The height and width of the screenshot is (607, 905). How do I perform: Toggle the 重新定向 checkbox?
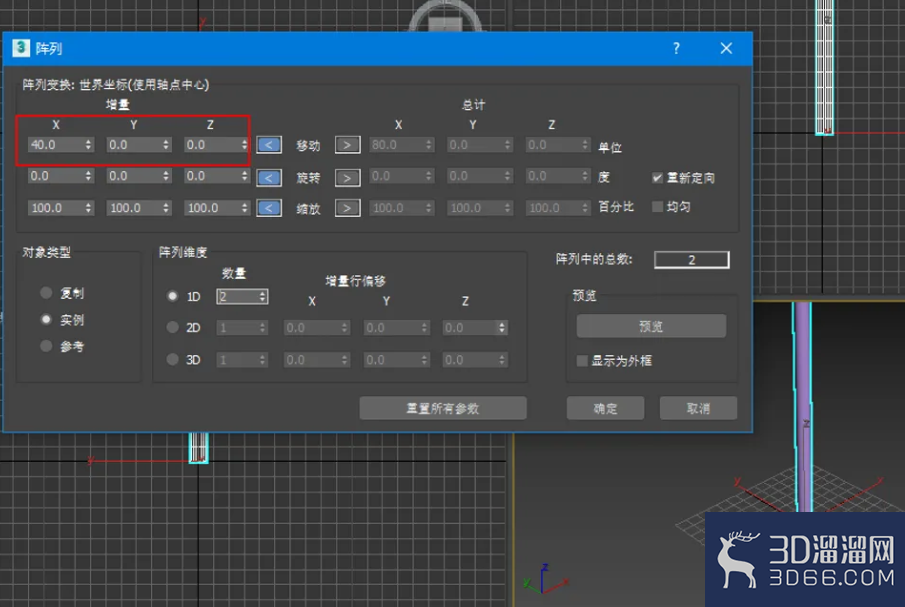(x=657, y=178)
